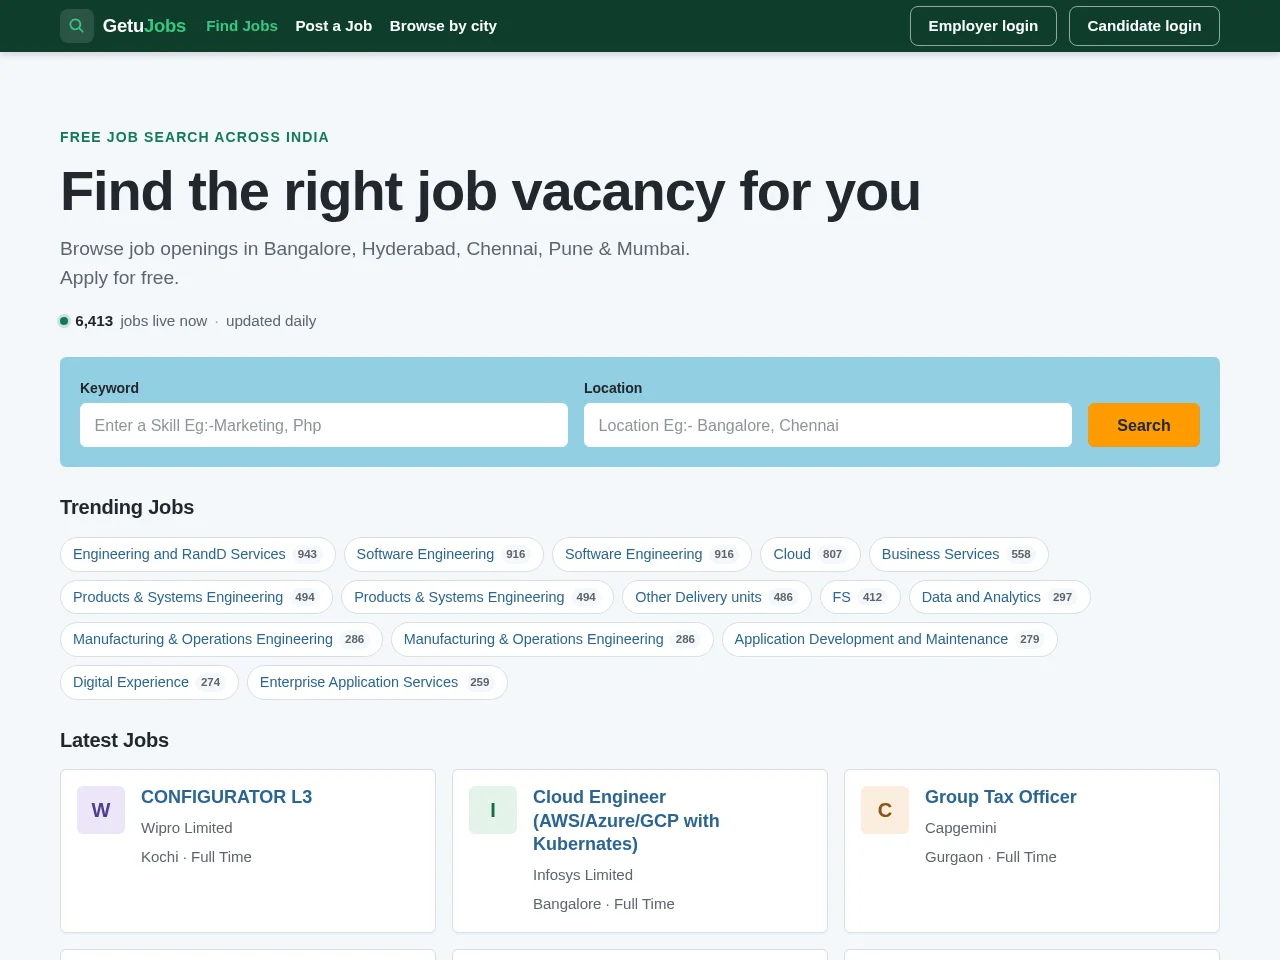The image size is (1280, 960).
Task: Click the "Capgemini" company name text
Action: 961,828
